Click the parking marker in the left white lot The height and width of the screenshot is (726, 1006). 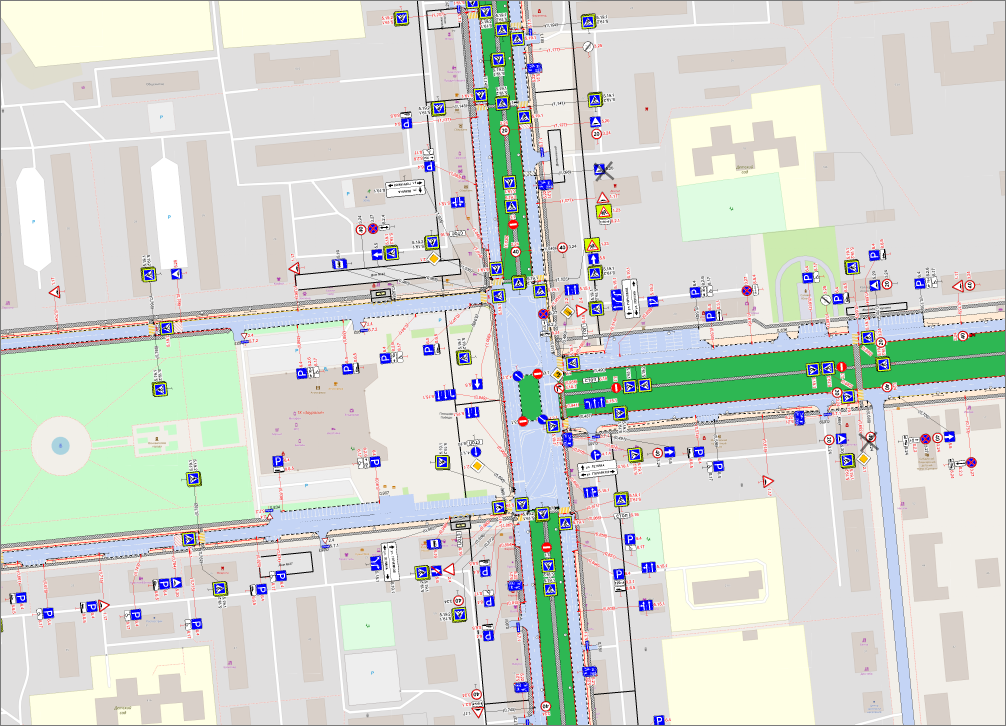point(33,221)
